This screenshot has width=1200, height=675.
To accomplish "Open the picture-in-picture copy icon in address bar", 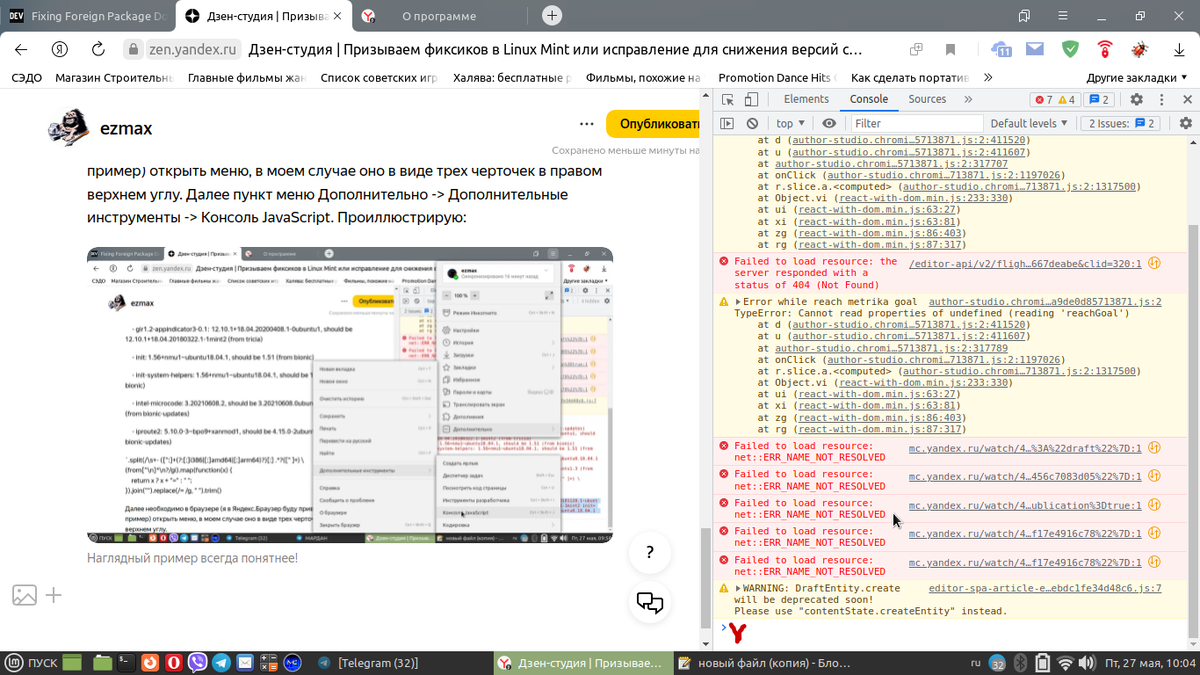I will pyautogui.click(x=916, y=49).
